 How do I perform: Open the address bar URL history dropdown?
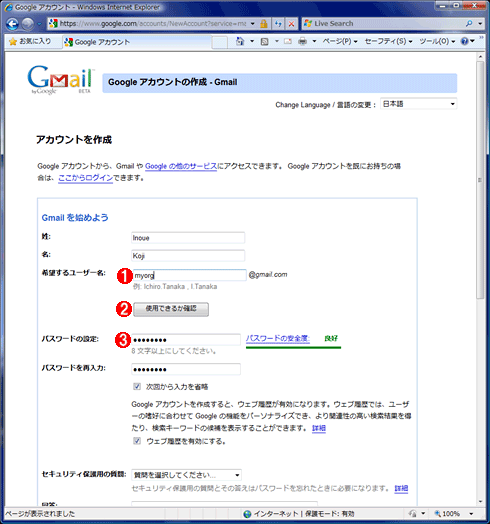pyautogui.click(x=253, y=23)
